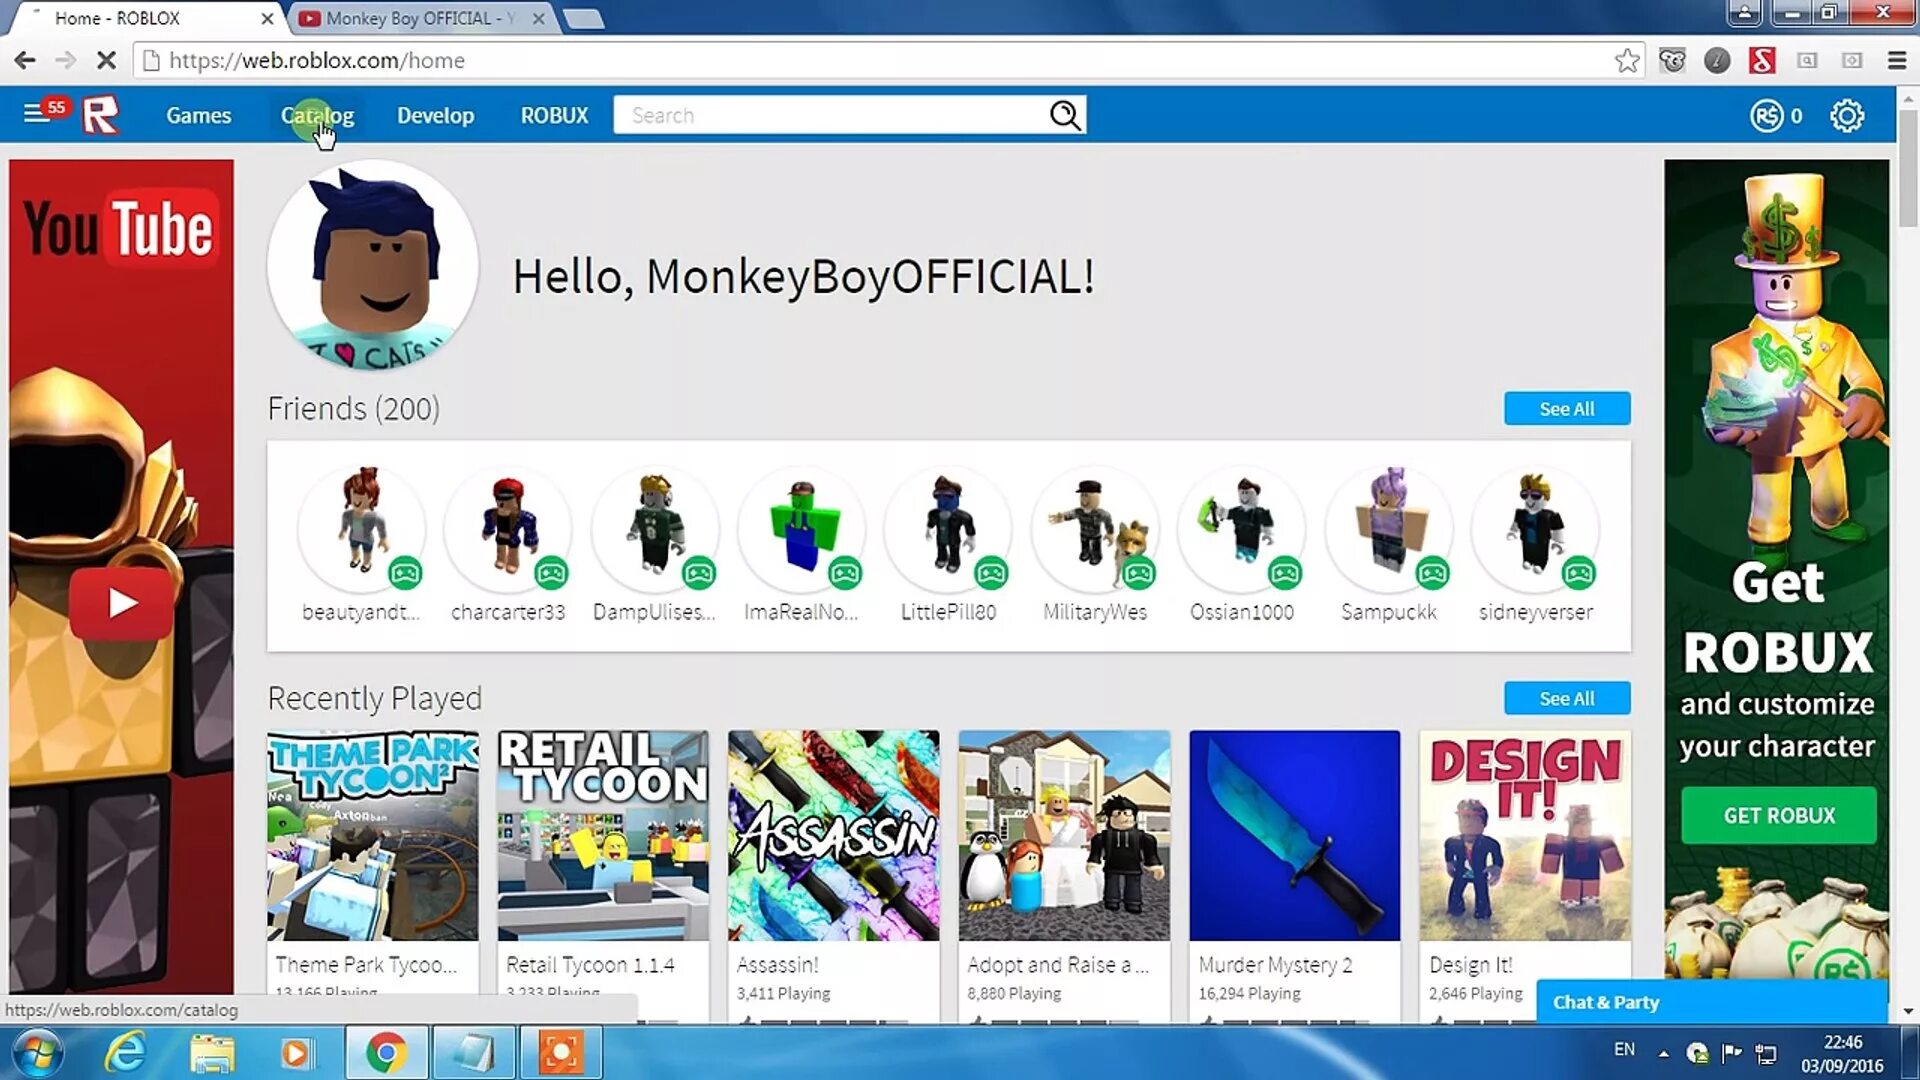The height and width of the screenshot is (1080, 1920).
Task: Click the charcarter33 friend avatar
Action: pos(508,526)
